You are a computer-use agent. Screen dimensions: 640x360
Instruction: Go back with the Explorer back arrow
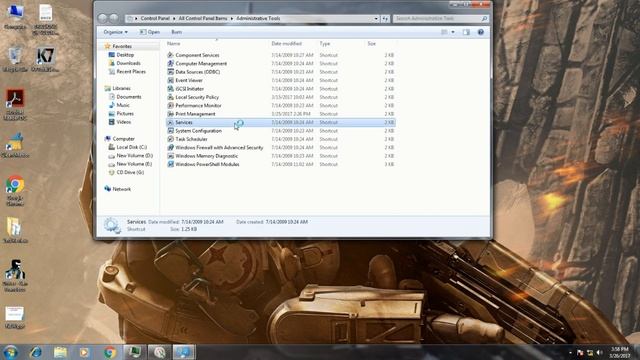tap(103, 18)
